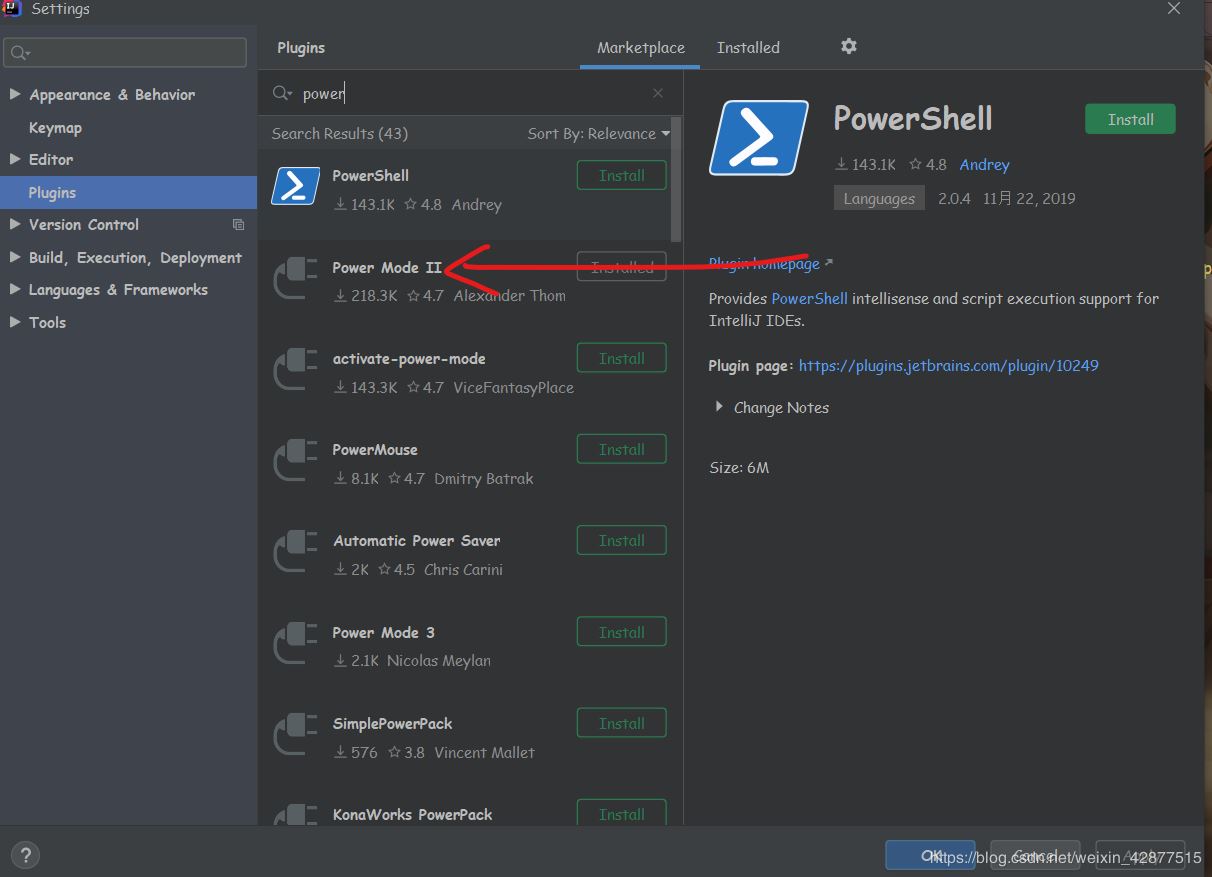Focus the settings search field
Viewport: 1212px width, 877px height.
(125, 53)
